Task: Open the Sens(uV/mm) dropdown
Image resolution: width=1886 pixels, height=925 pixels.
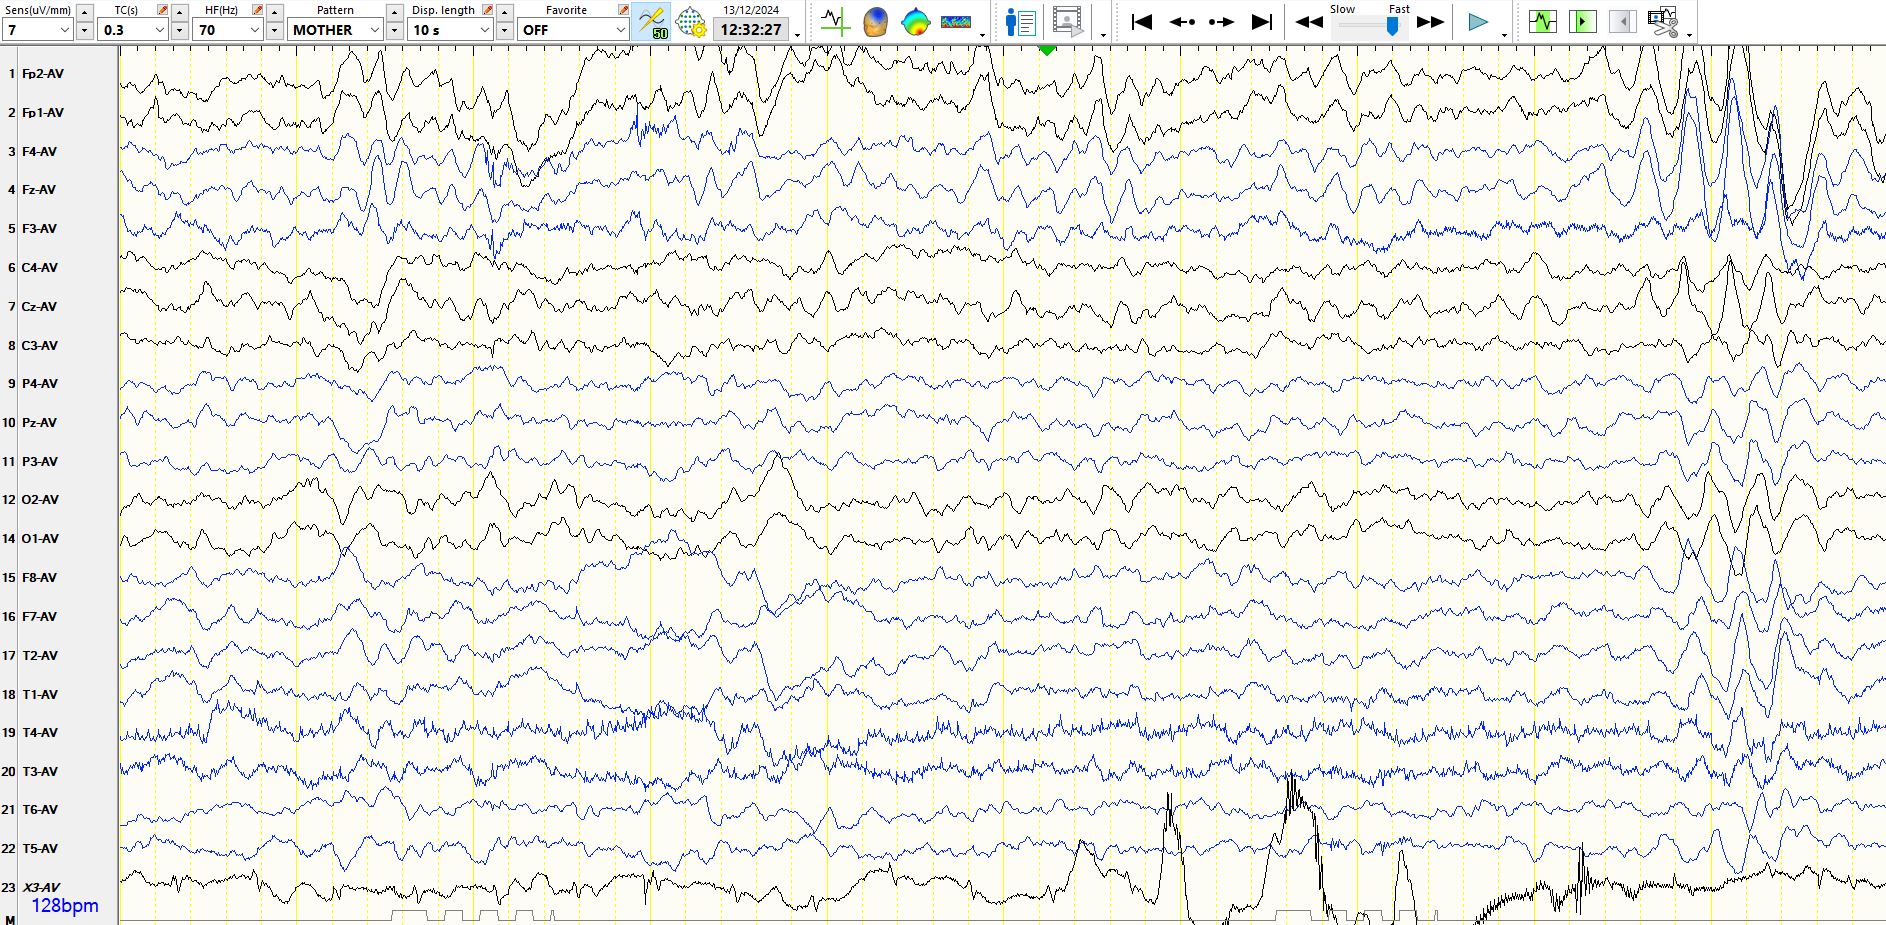Action: click(38, 30)
